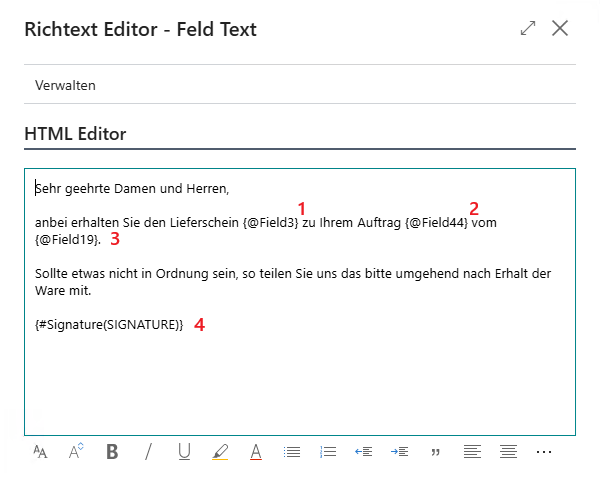Open the font family picker icon
600x486 pixels.
click(x=40, y=452)
